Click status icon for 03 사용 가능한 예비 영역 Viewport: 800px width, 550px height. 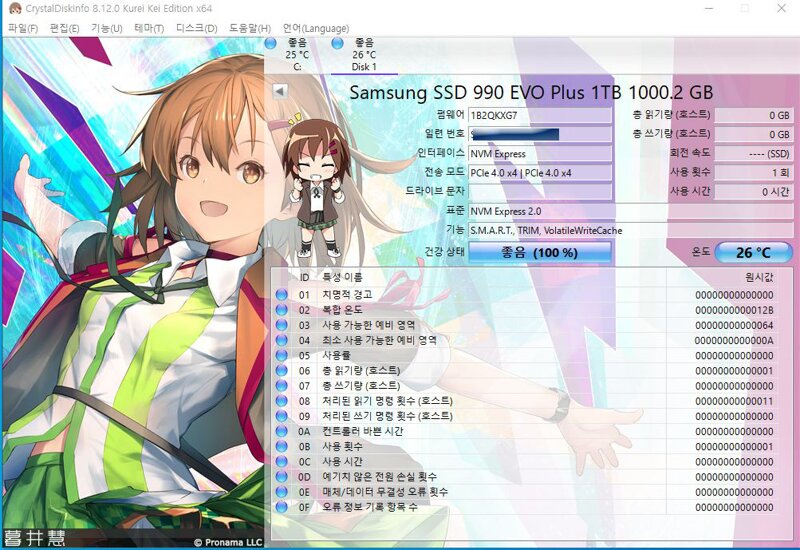(281, 325)
